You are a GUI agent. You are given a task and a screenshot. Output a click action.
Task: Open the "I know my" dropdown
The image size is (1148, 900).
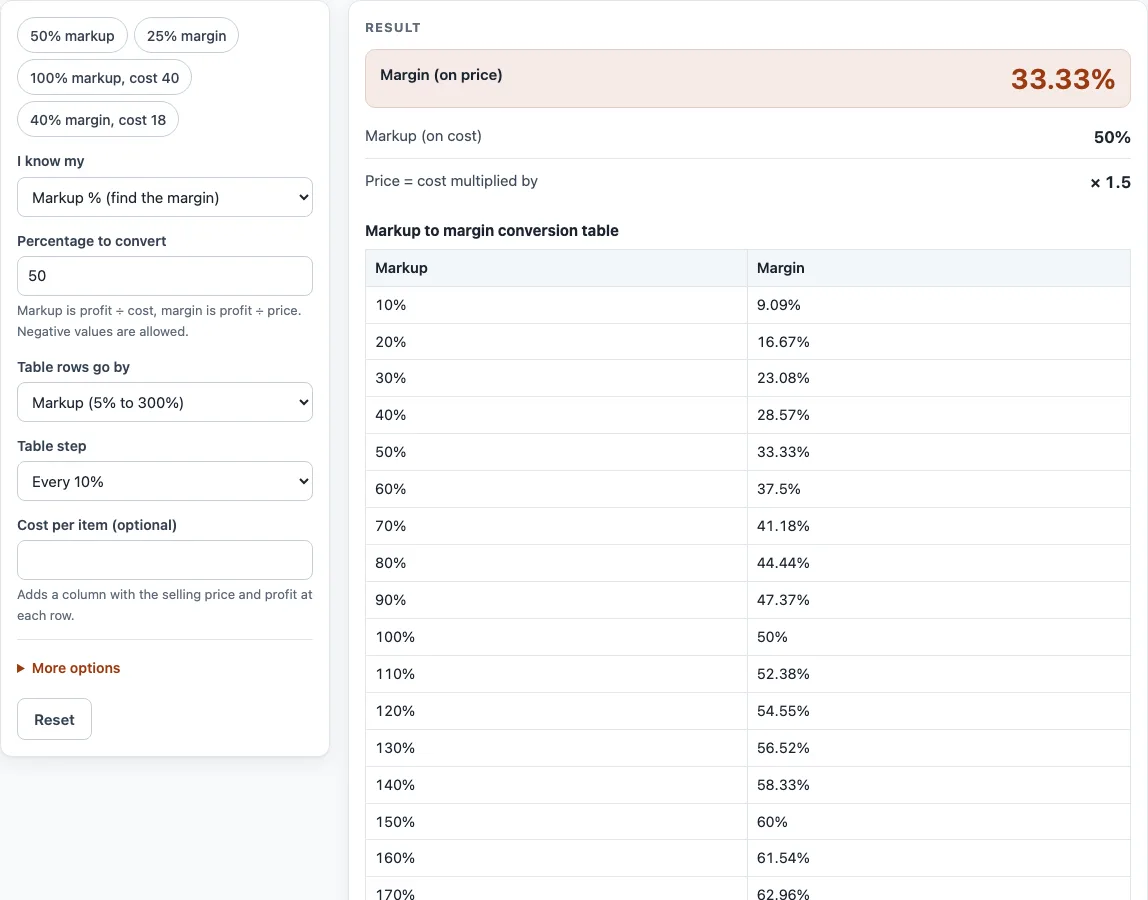click(x=165, y=198)
